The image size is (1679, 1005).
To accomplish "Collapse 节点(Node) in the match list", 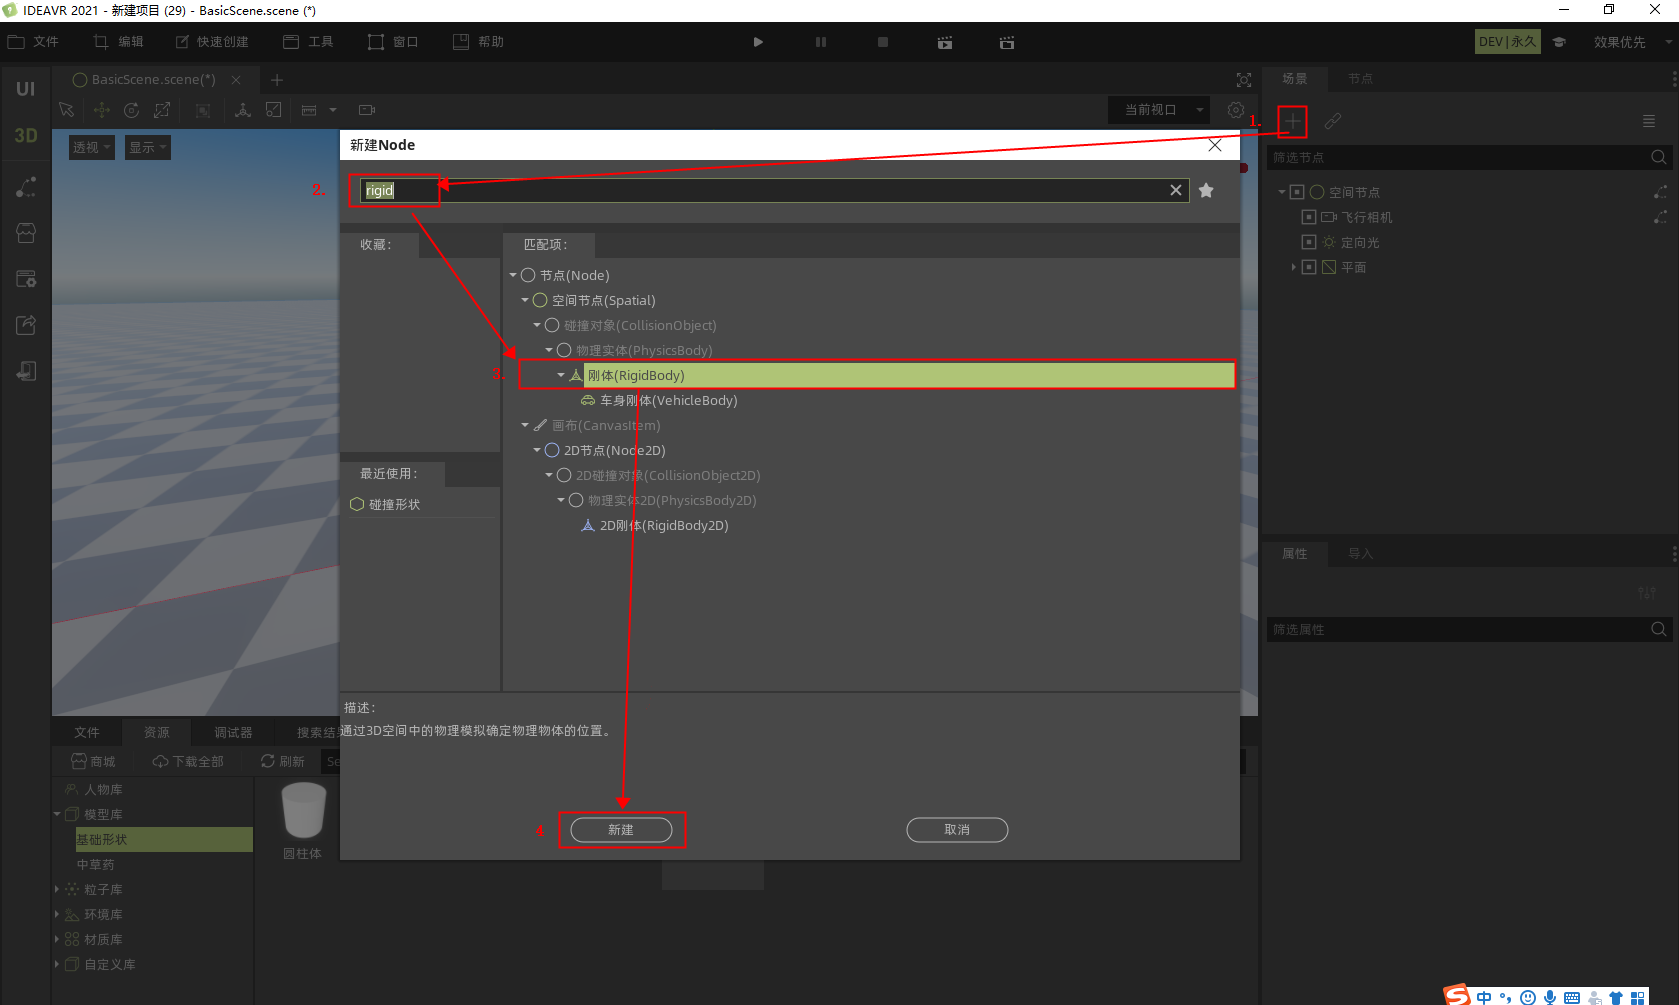I will [513, 275].
